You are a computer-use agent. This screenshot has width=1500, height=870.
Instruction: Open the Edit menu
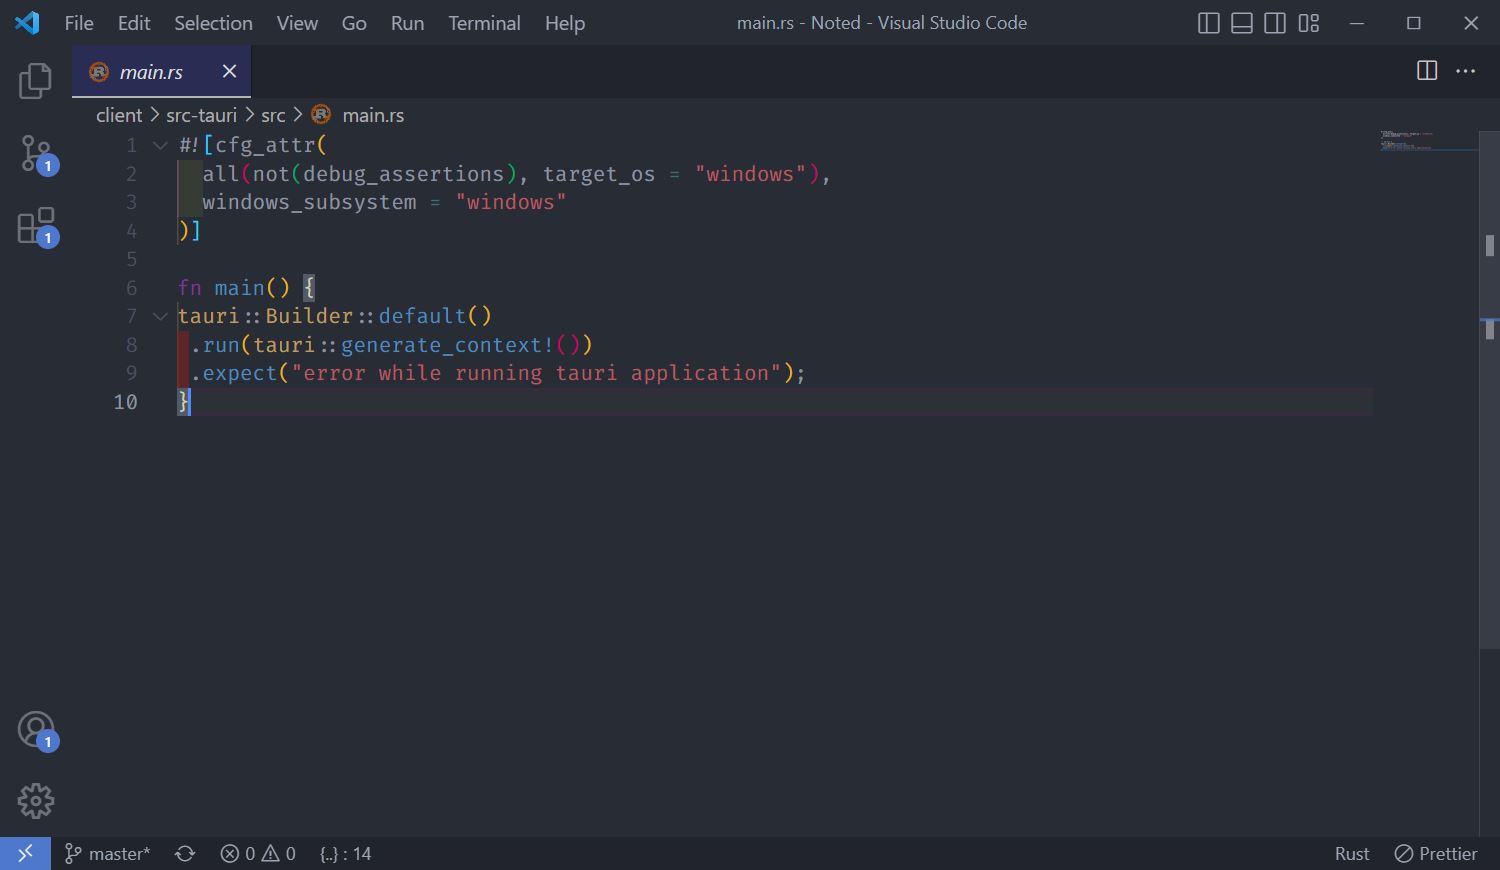(x=134, y=22)
